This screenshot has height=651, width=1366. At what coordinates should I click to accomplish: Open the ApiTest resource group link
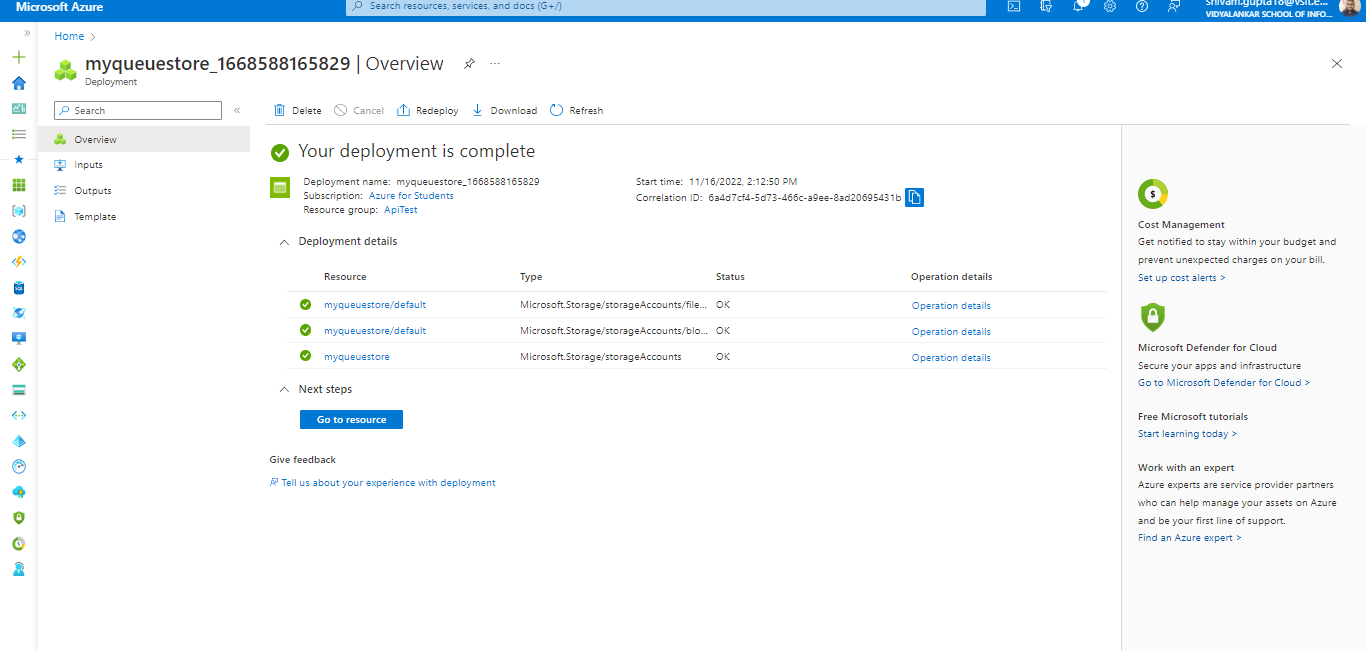tap(401, 210)
